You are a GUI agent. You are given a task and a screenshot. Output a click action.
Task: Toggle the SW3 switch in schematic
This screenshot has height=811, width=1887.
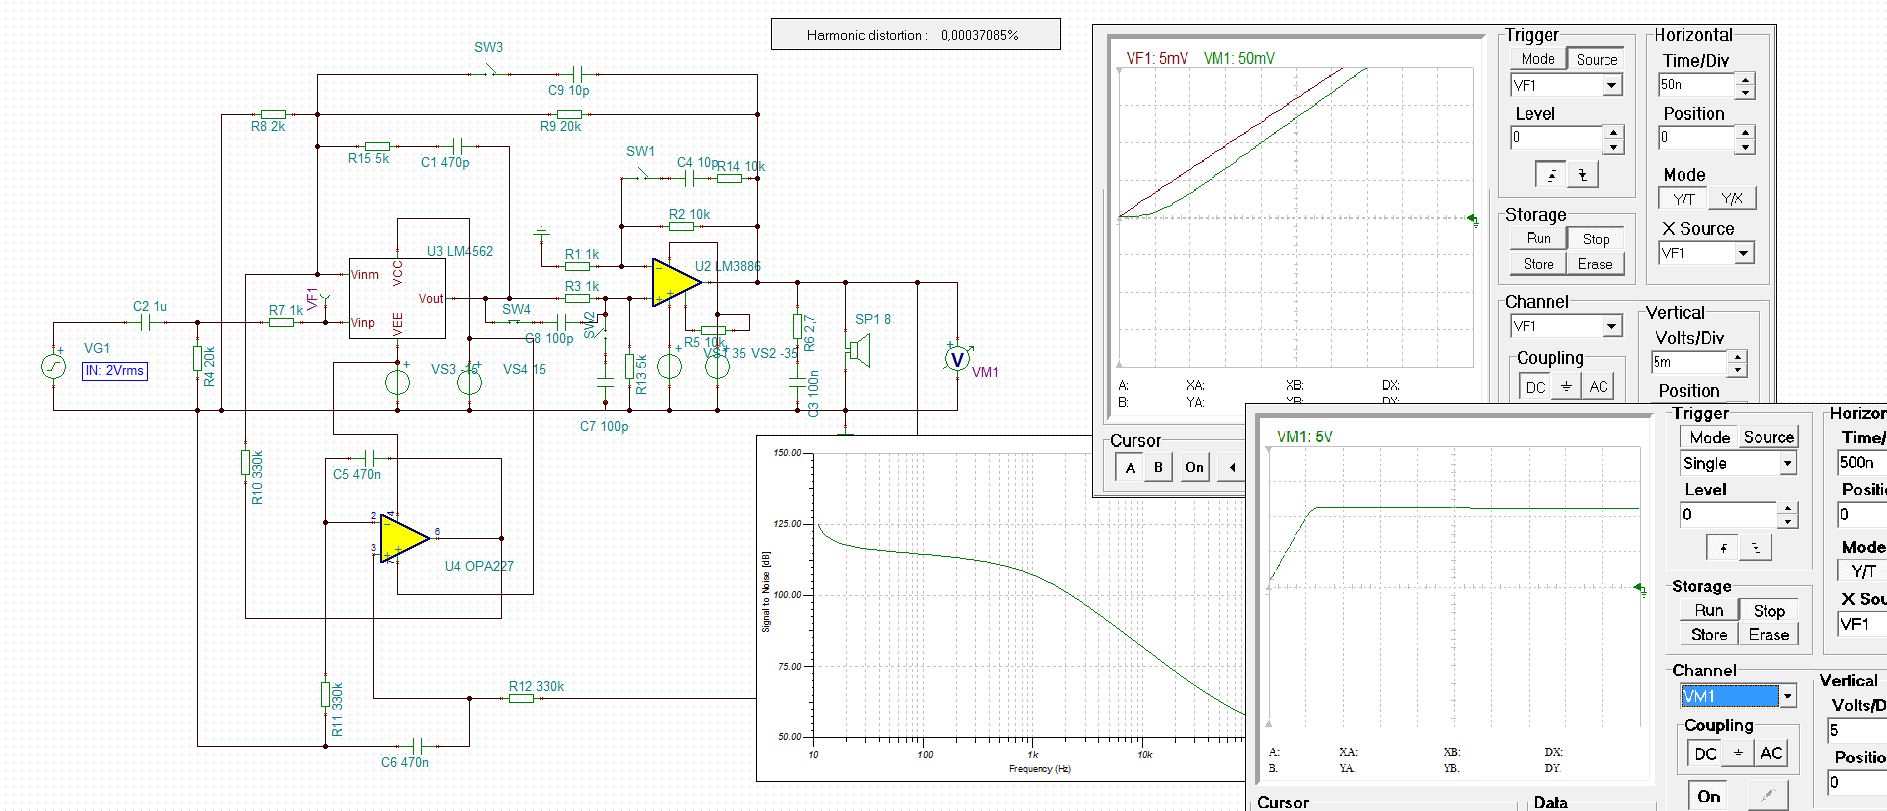[490, 71]
